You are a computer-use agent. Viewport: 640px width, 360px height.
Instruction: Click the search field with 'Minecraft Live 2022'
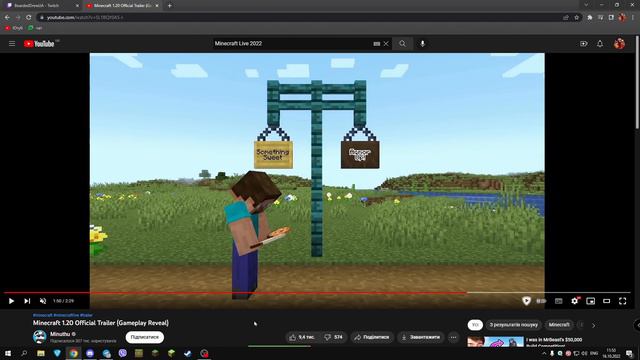point(292,44)
